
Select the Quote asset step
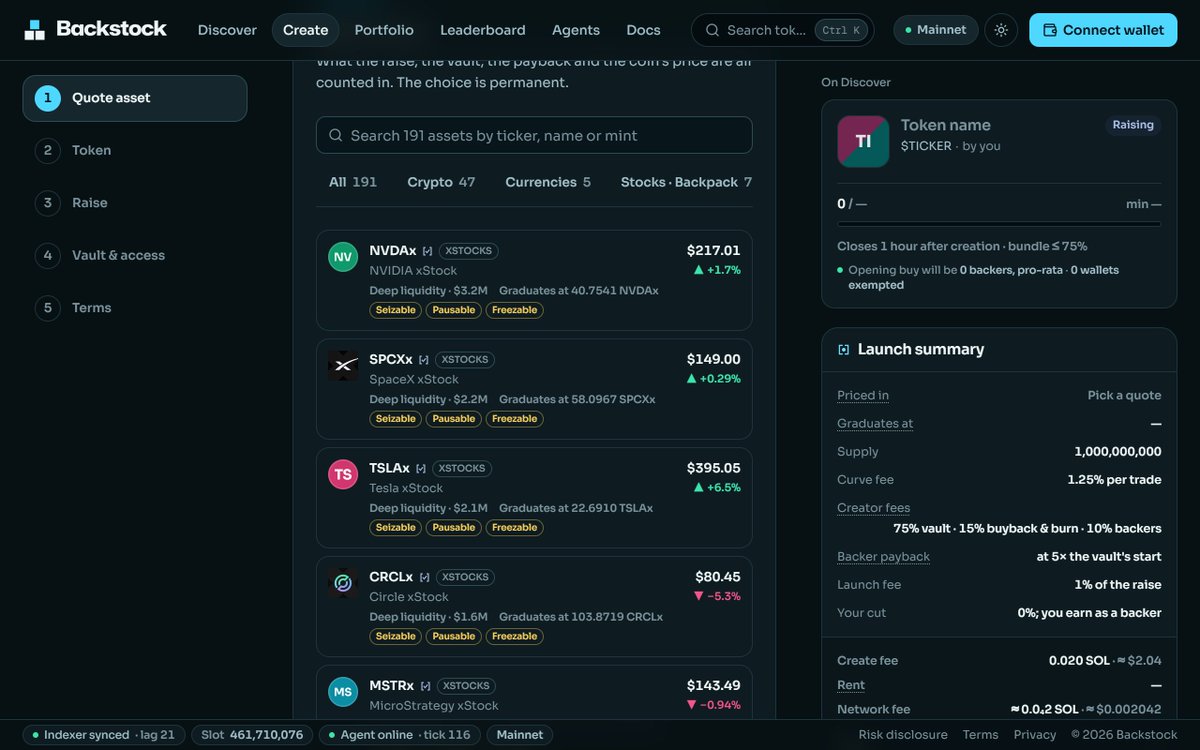(135, 98)
